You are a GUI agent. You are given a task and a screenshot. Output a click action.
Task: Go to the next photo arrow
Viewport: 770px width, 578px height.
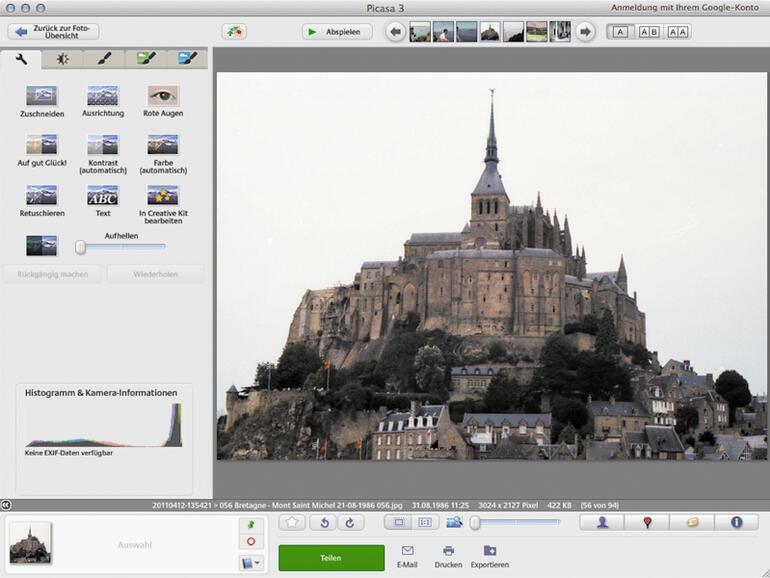[584, 32]
